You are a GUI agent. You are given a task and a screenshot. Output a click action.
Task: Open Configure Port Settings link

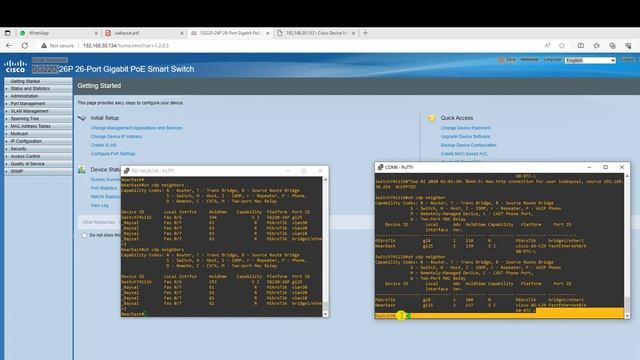pyautogui.click(x=113, y=154)
